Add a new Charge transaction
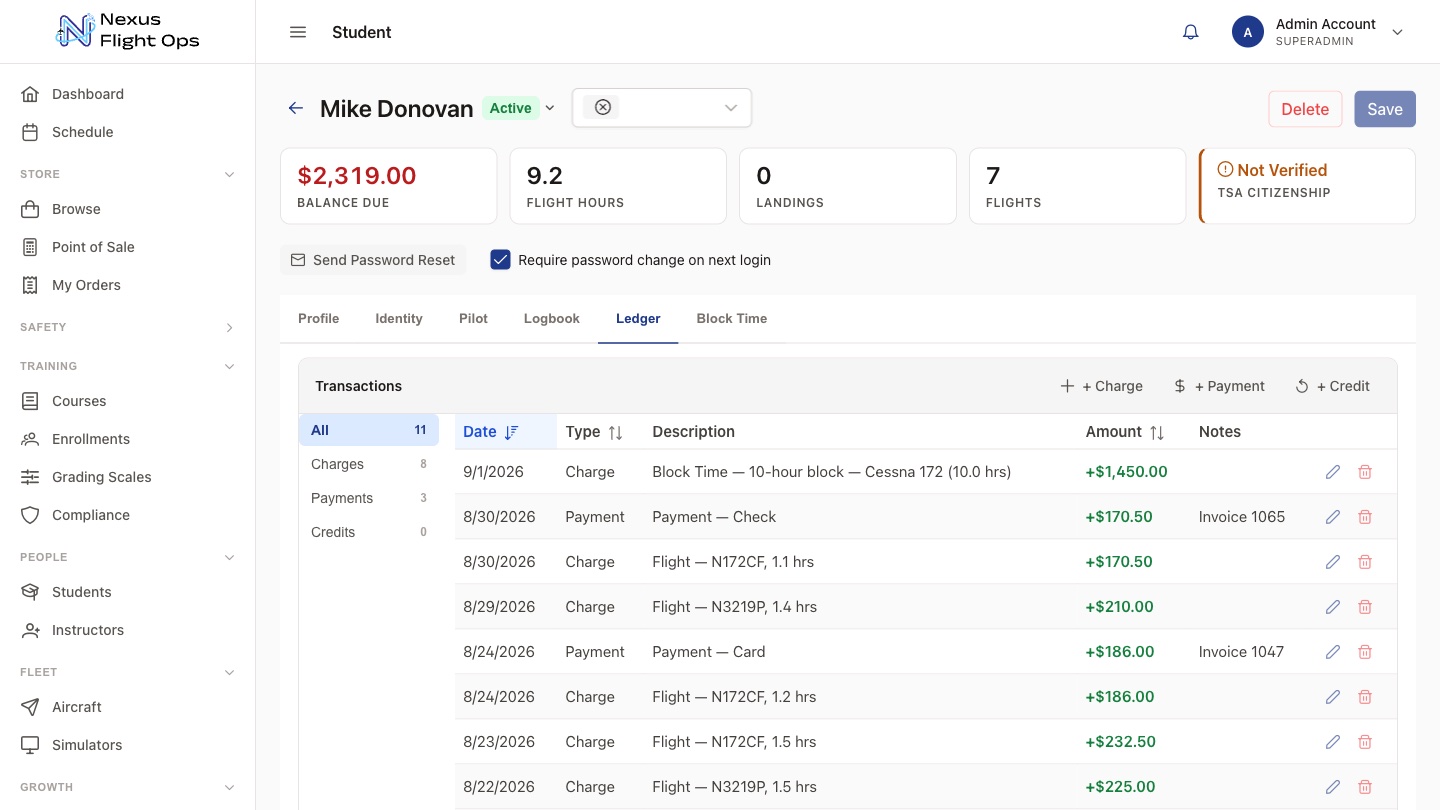 pyautogui.click(x=1101, y=386)
